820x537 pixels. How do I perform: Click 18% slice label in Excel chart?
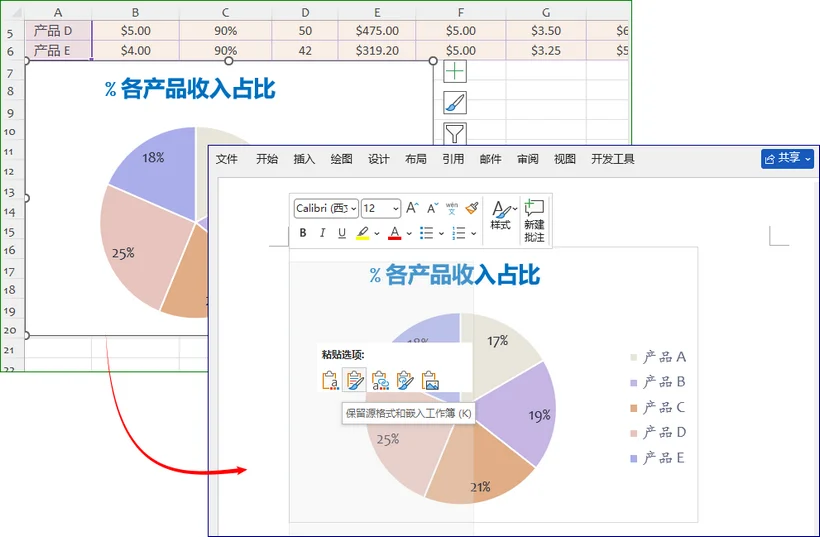tap(153, 157)
